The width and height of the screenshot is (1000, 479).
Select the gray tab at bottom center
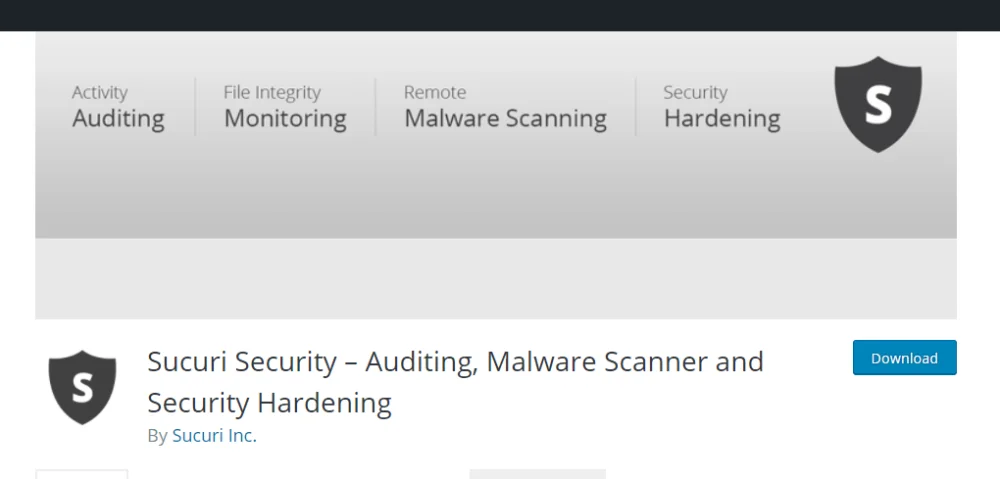537,474
